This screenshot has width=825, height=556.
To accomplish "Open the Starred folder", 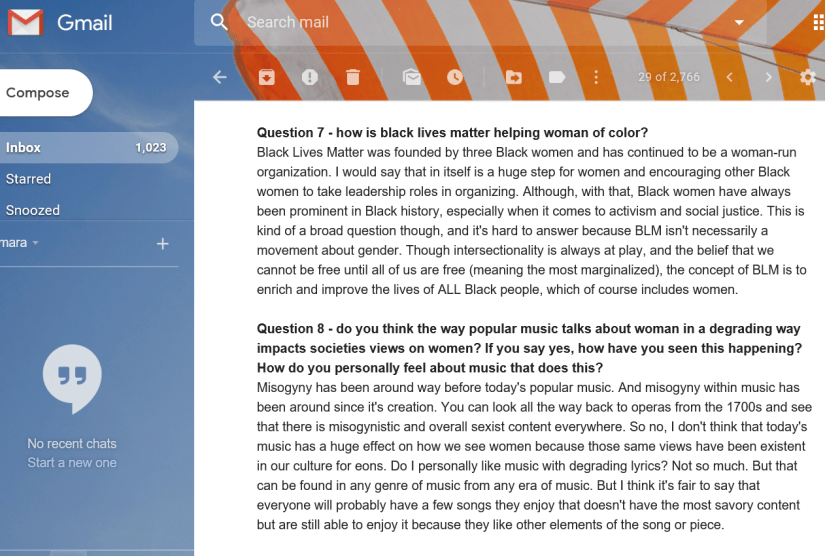I will point(28,179).
